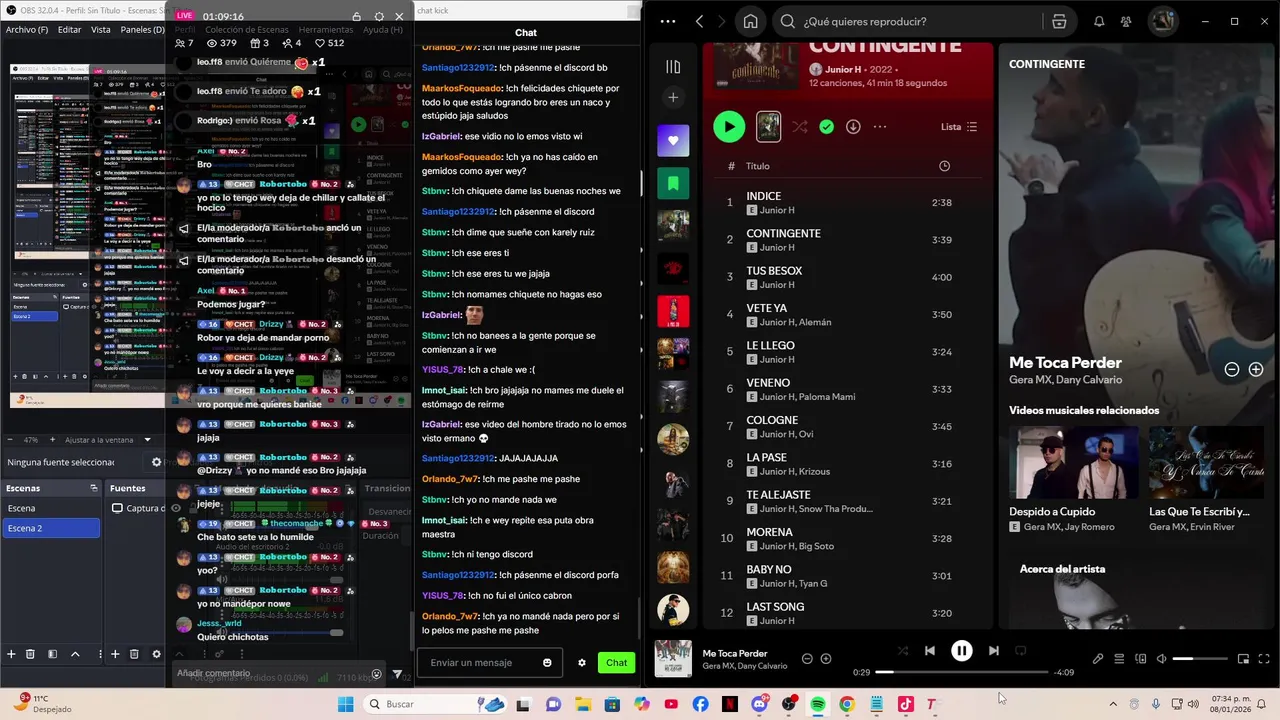Toggle shuffle for the CONTINGENTE album
Viewport: 1280px width, 720px height.
point(800,127)
